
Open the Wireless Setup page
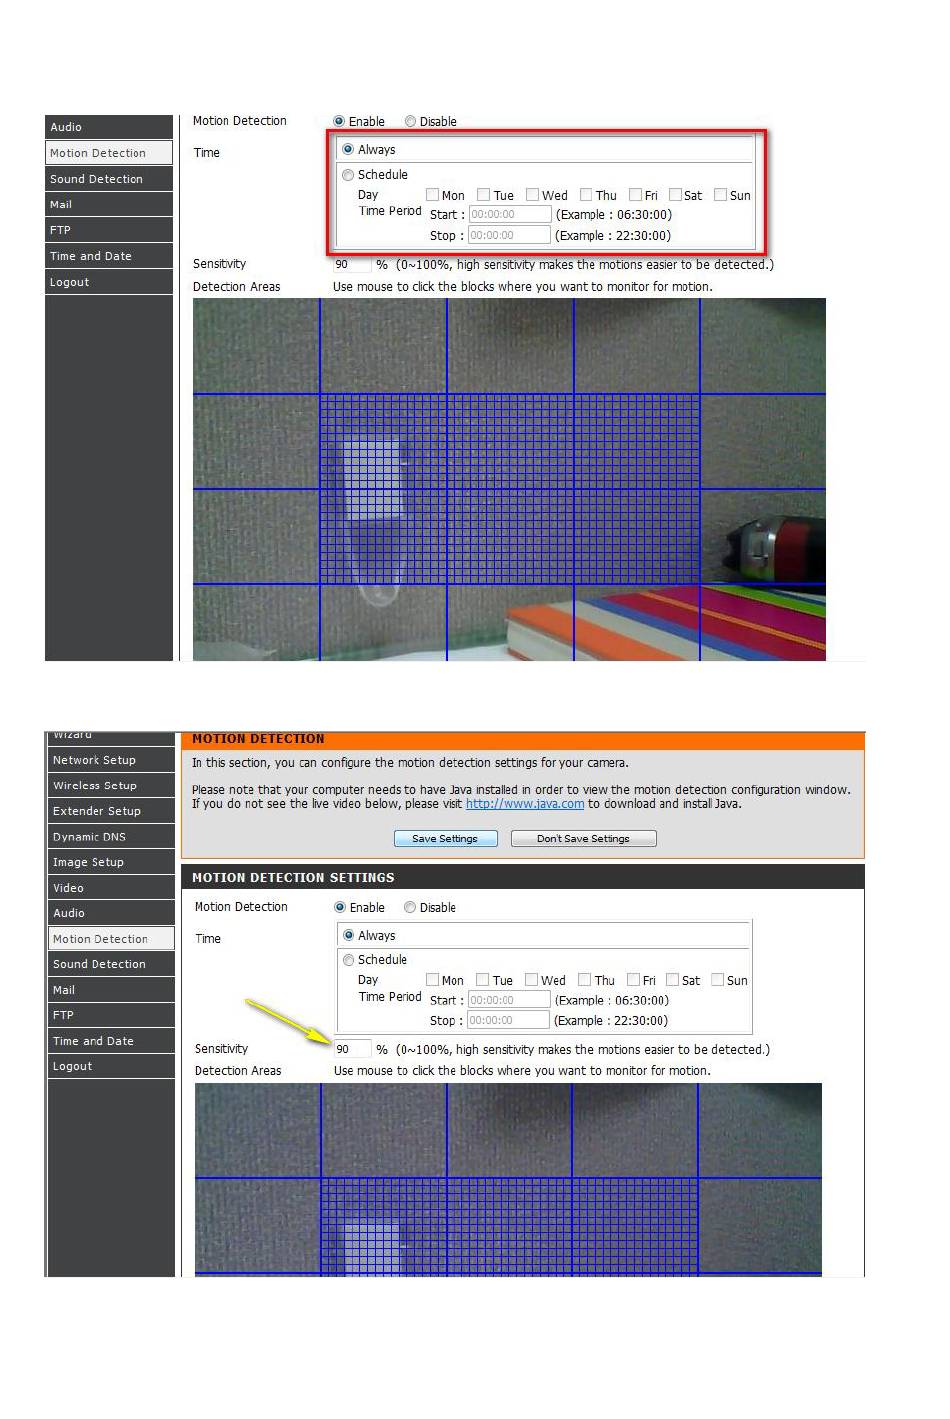[x=110, y=786]
